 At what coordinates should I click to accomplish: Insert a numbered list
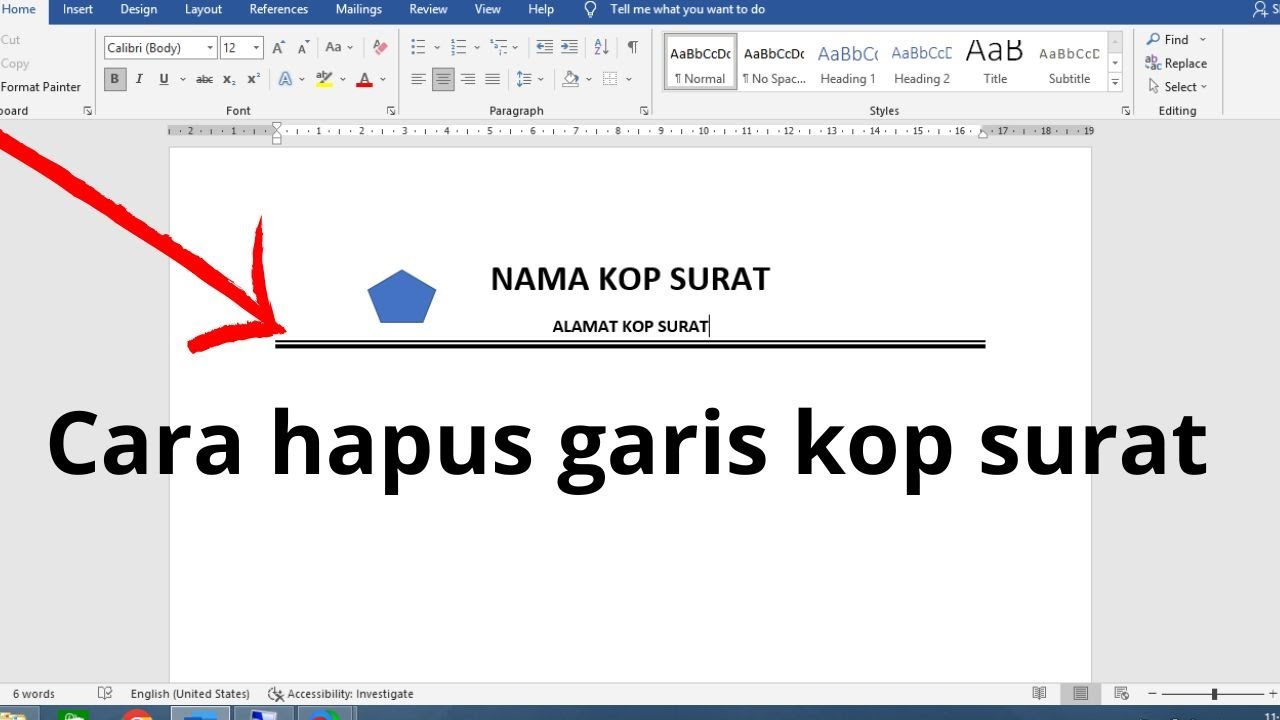coord(459,47)
